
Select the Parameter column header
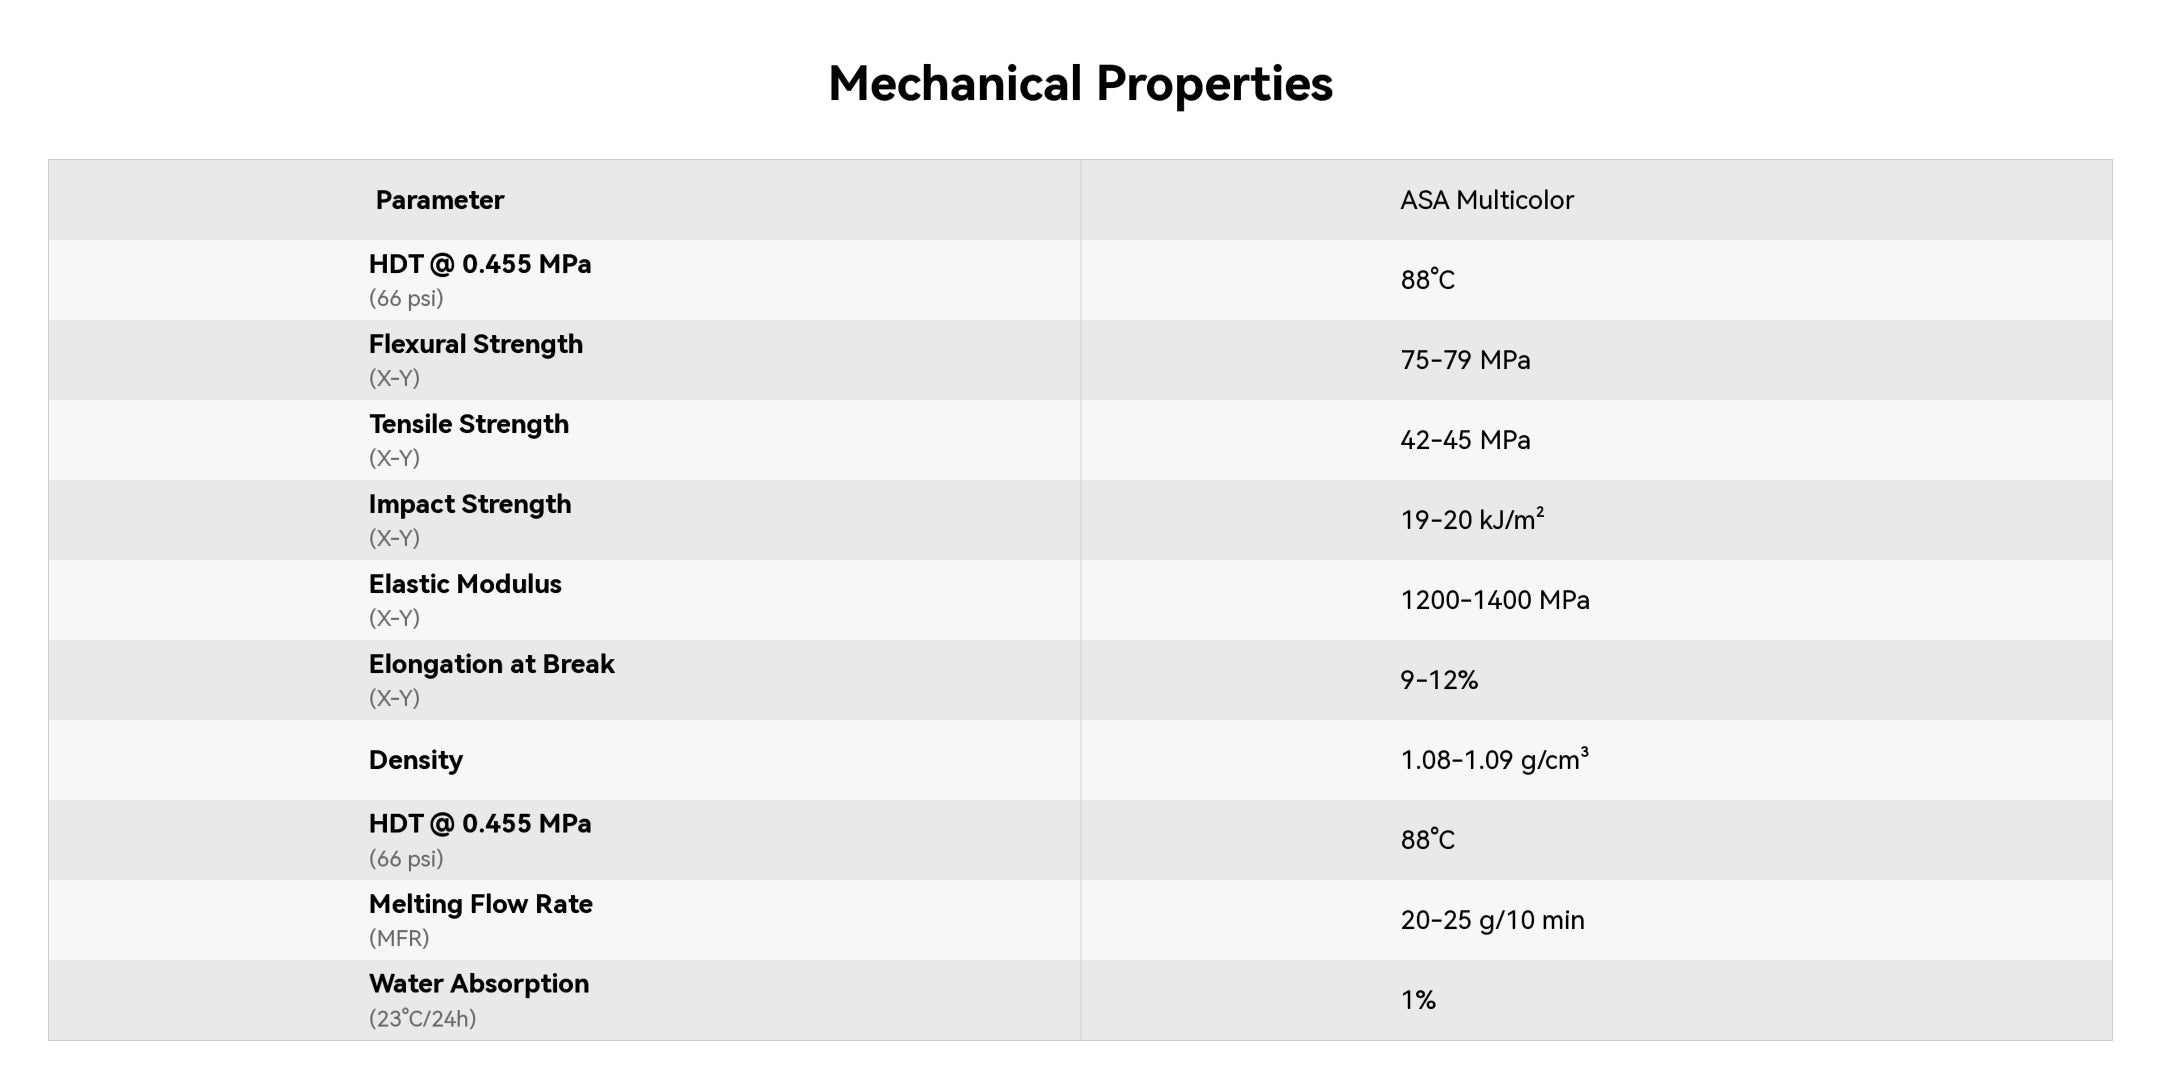point(439,200)
